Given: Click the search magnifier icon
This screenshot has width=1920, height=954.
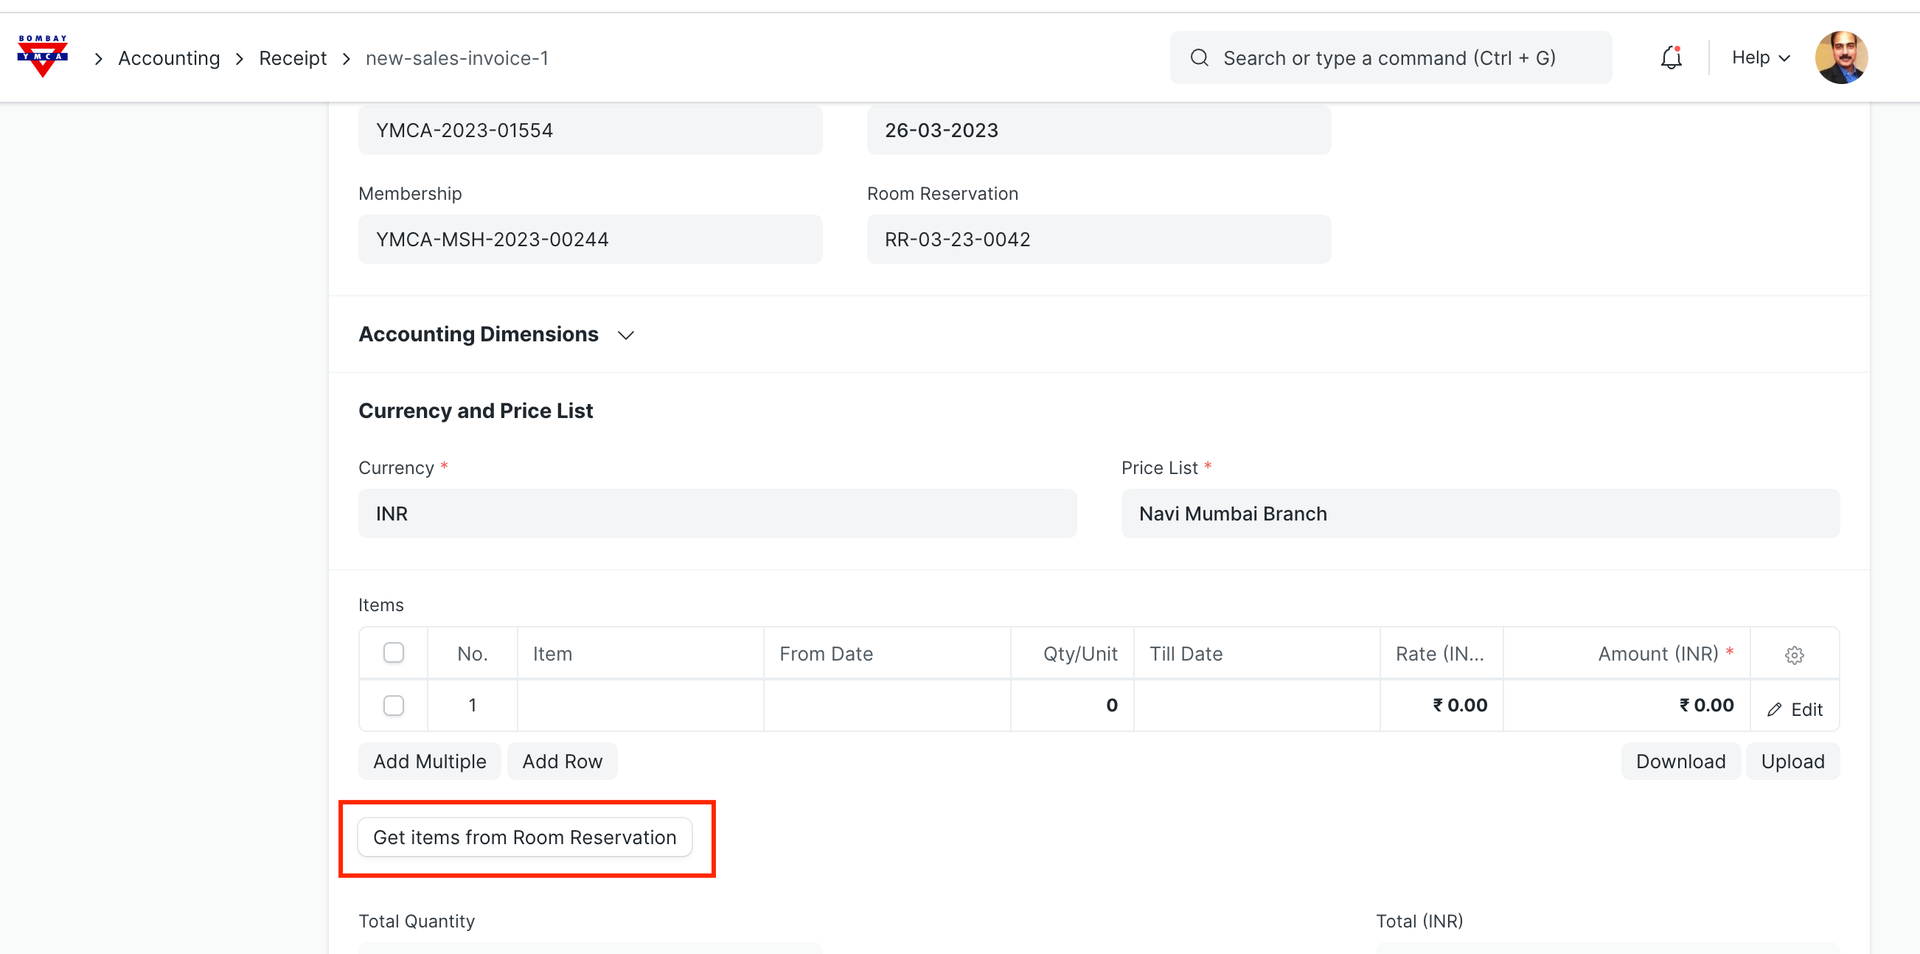Looking at the screenshot, I should [1199, 58].
